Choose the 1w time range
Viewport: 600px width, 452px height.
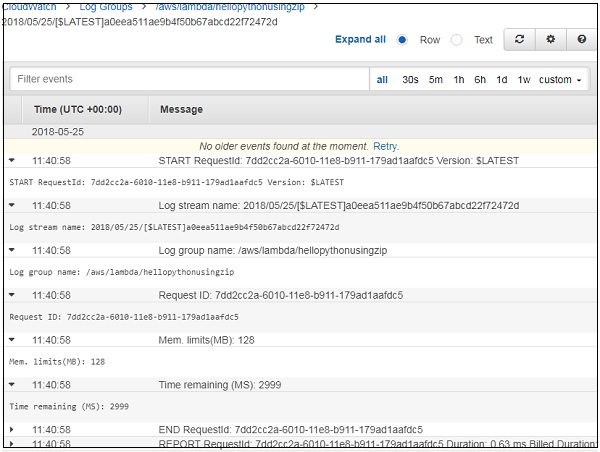(x=524, y=80)
